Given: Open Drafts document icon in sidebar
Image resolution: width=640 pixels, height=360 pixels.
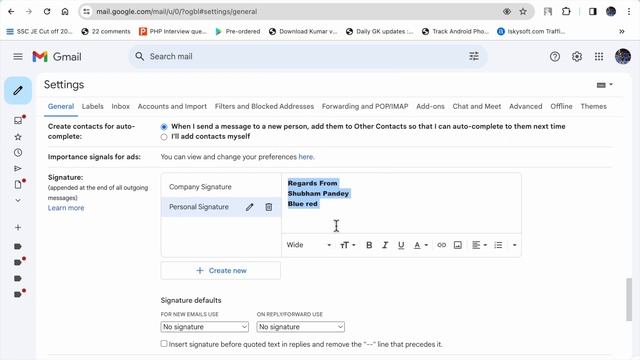Looking at the screenshot, I should coord(18,184).
